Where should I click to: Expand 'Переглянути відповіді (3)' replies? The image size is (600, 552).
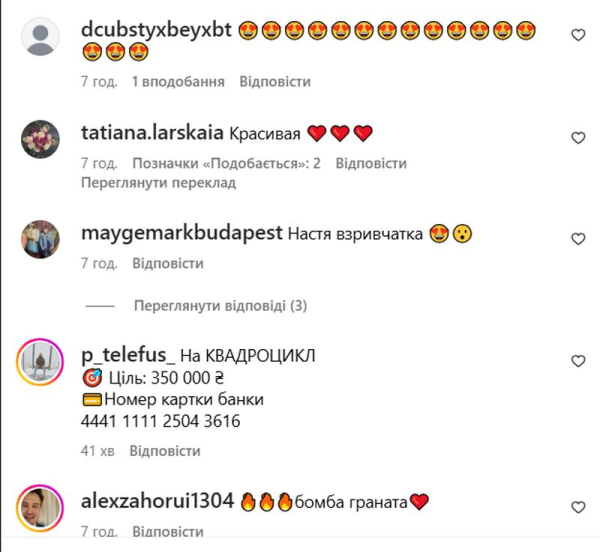(x=220, y=306)
